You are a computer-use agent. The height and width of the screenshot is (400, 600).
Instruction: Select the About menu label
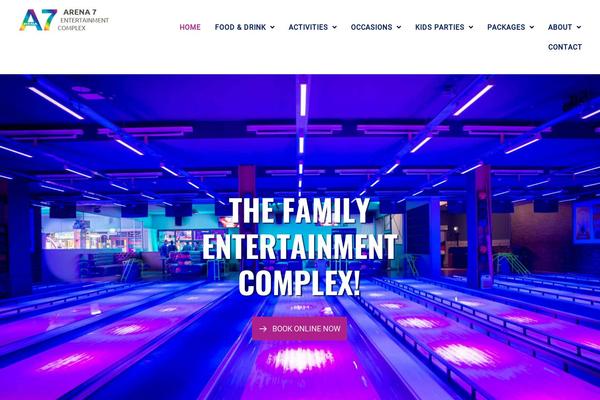[560, 27]
